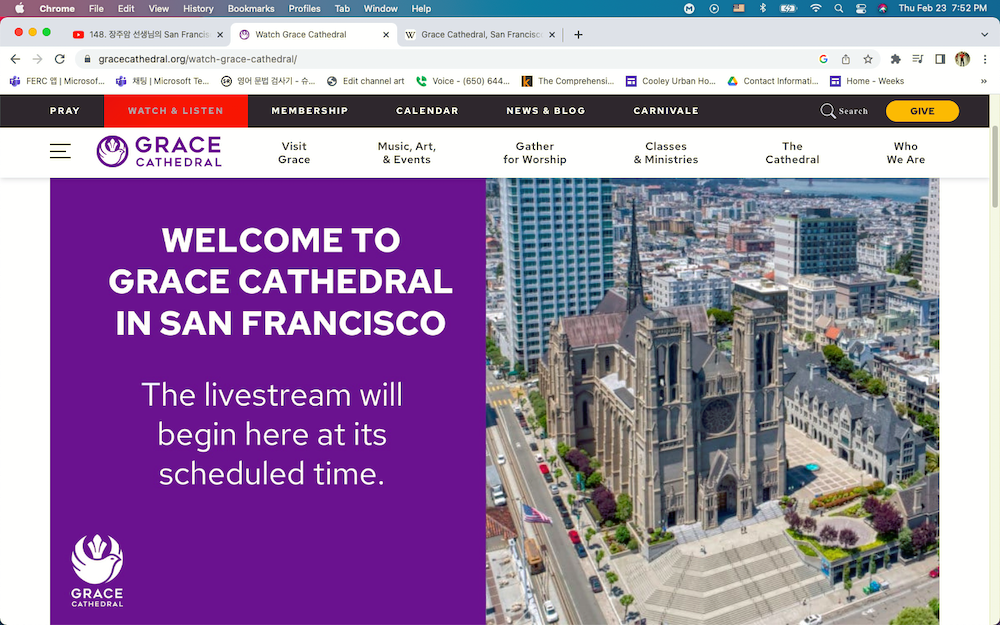1000x625 pixels.
Task: Open the Music, Art, & Events menu
Action: coord(407,153)
